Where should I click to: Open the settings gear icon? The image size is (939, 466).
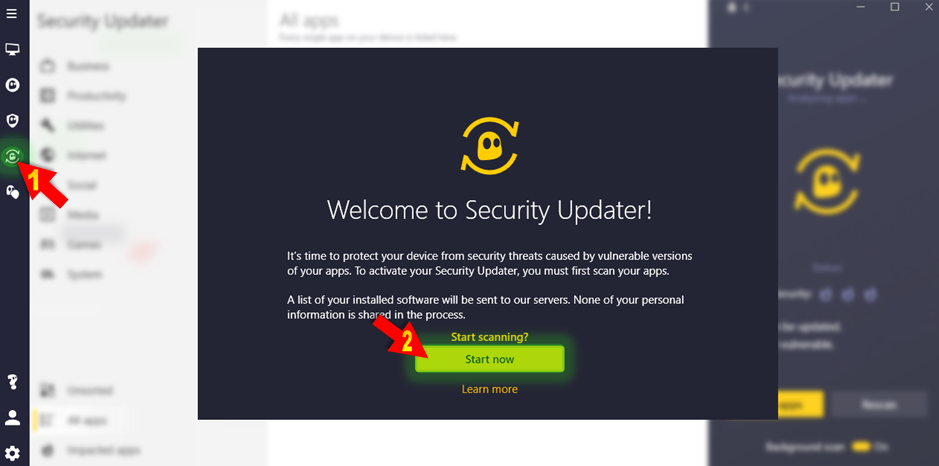[12, 453]
